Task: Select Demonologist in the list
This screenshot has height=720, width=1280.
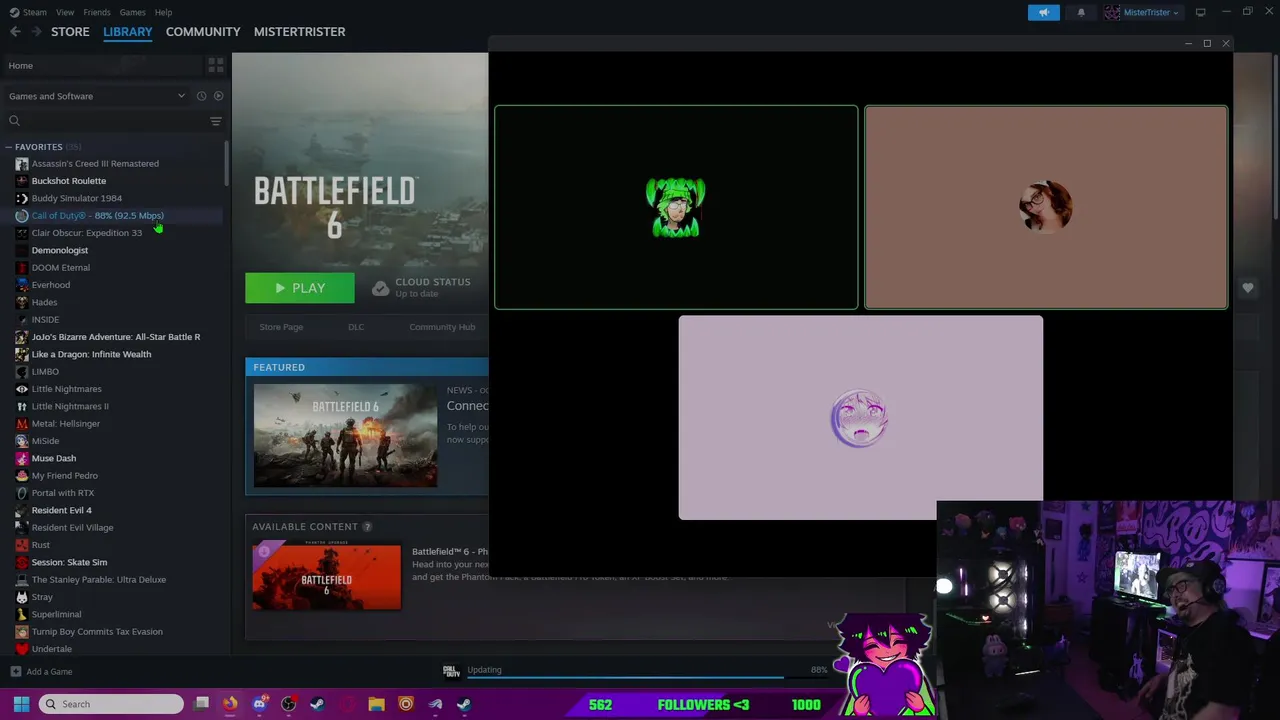Action: point(59,250)
